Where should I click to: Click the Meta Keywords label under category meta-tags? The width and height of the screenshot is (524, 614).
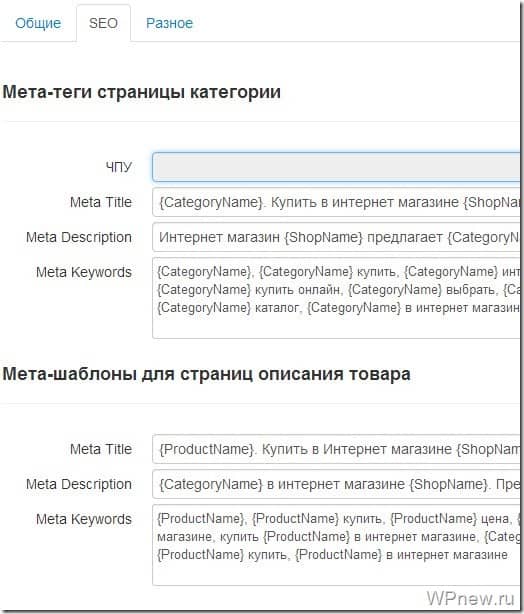[84, 272]
